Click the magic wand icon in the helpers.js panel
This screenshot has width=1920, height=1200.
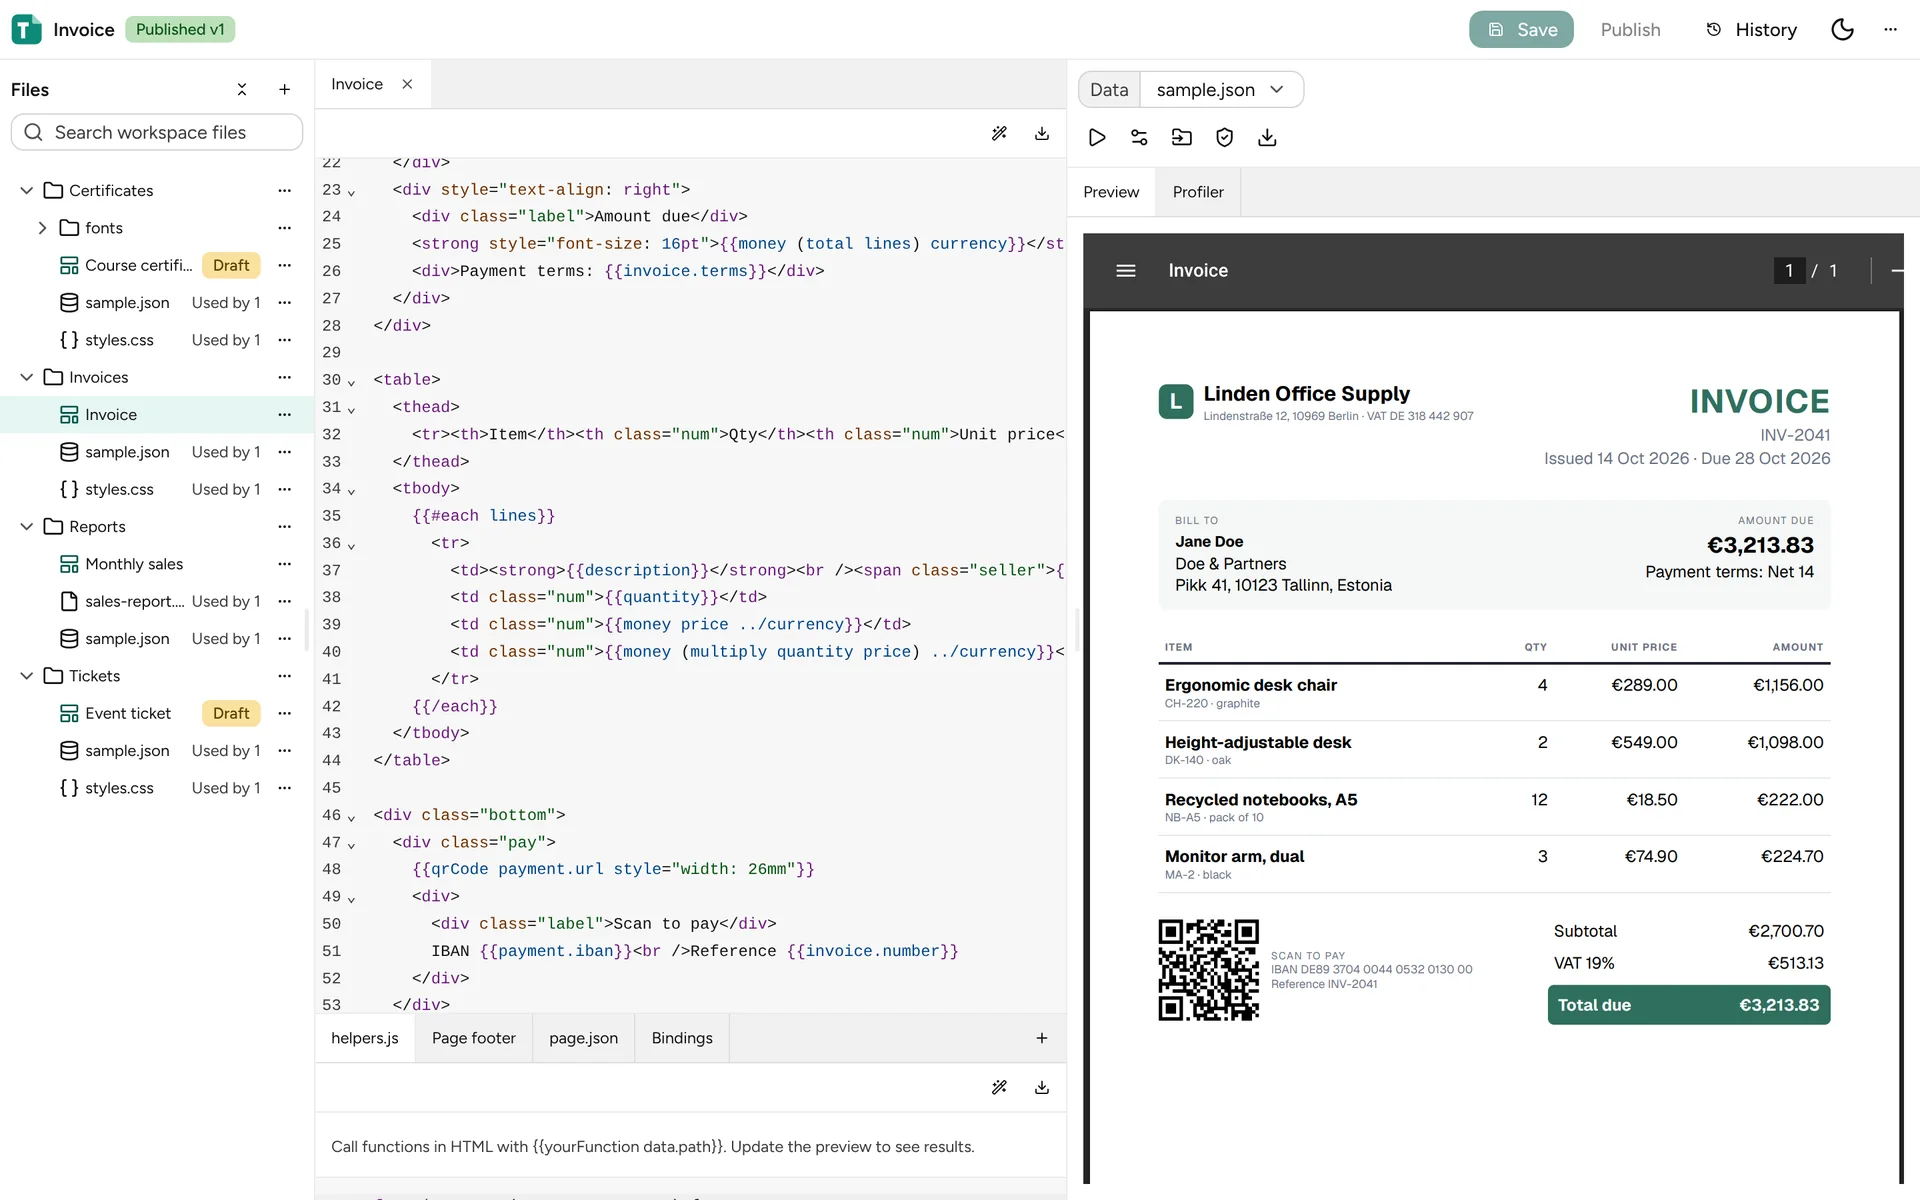[999, 1087]
